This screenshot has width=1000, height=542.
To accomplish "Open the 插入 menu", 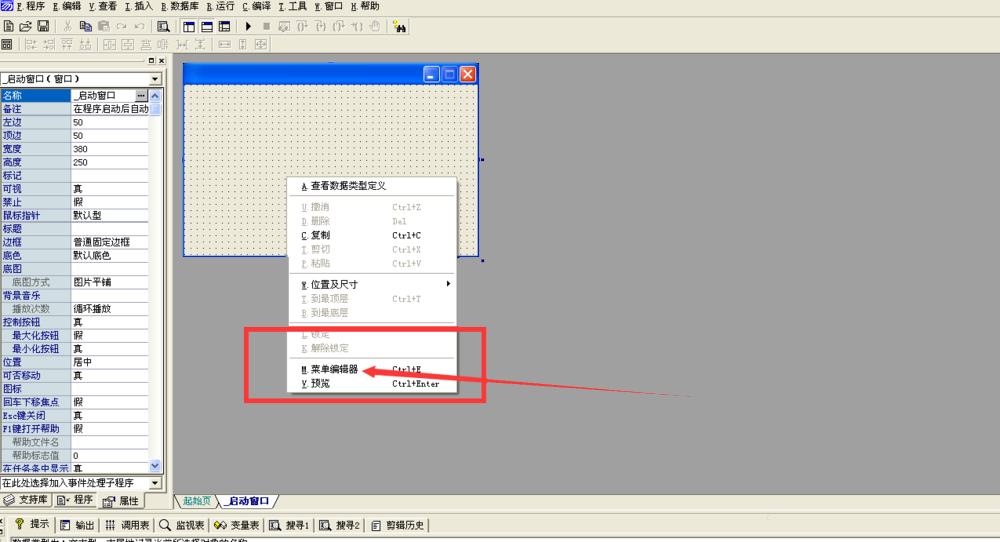I will tap(139, 6).
